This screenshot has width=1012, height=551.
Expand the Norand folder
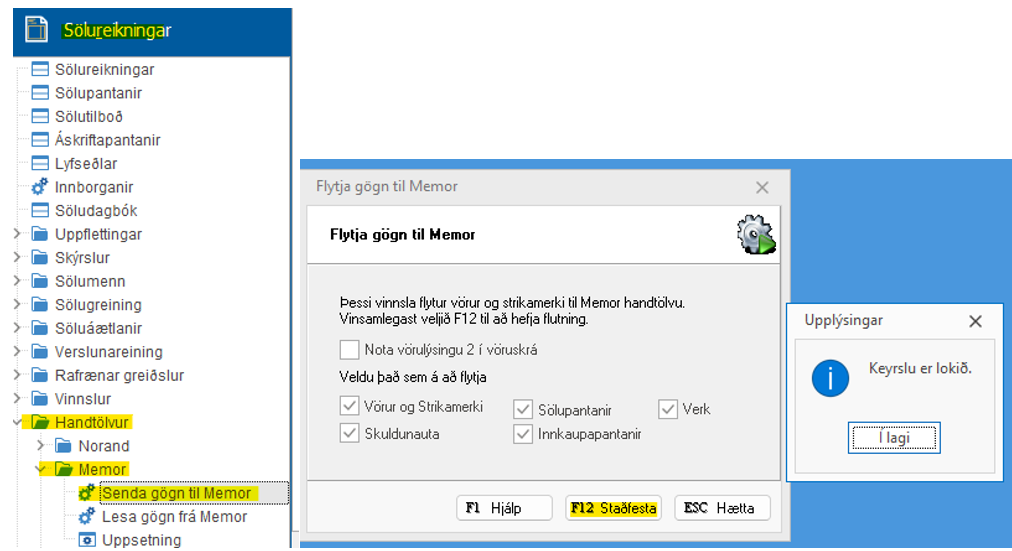point(41,446)
